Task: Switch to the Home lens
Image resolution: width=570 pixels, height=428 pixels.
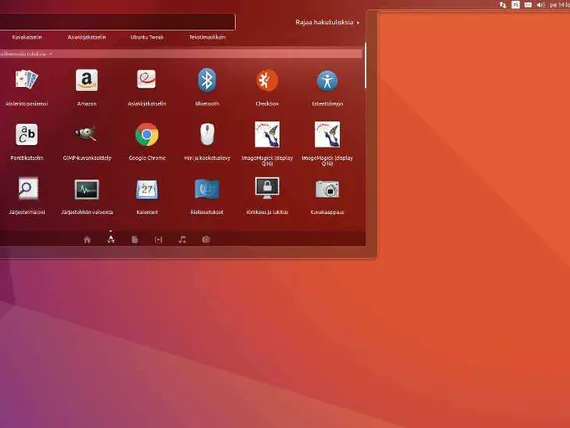Action: click(87, 239)
